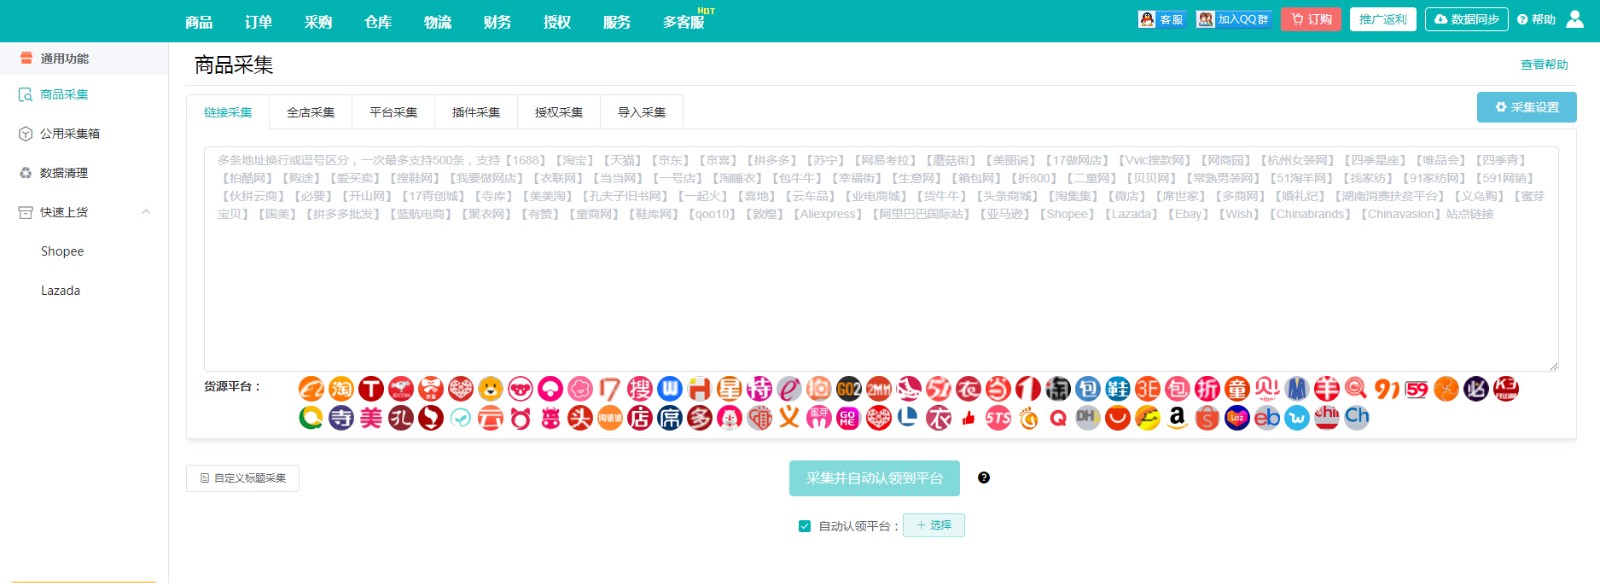Open the user profile avatar icon
Viewport: 1600px width, 583px height.
(x=1575, y=19)
